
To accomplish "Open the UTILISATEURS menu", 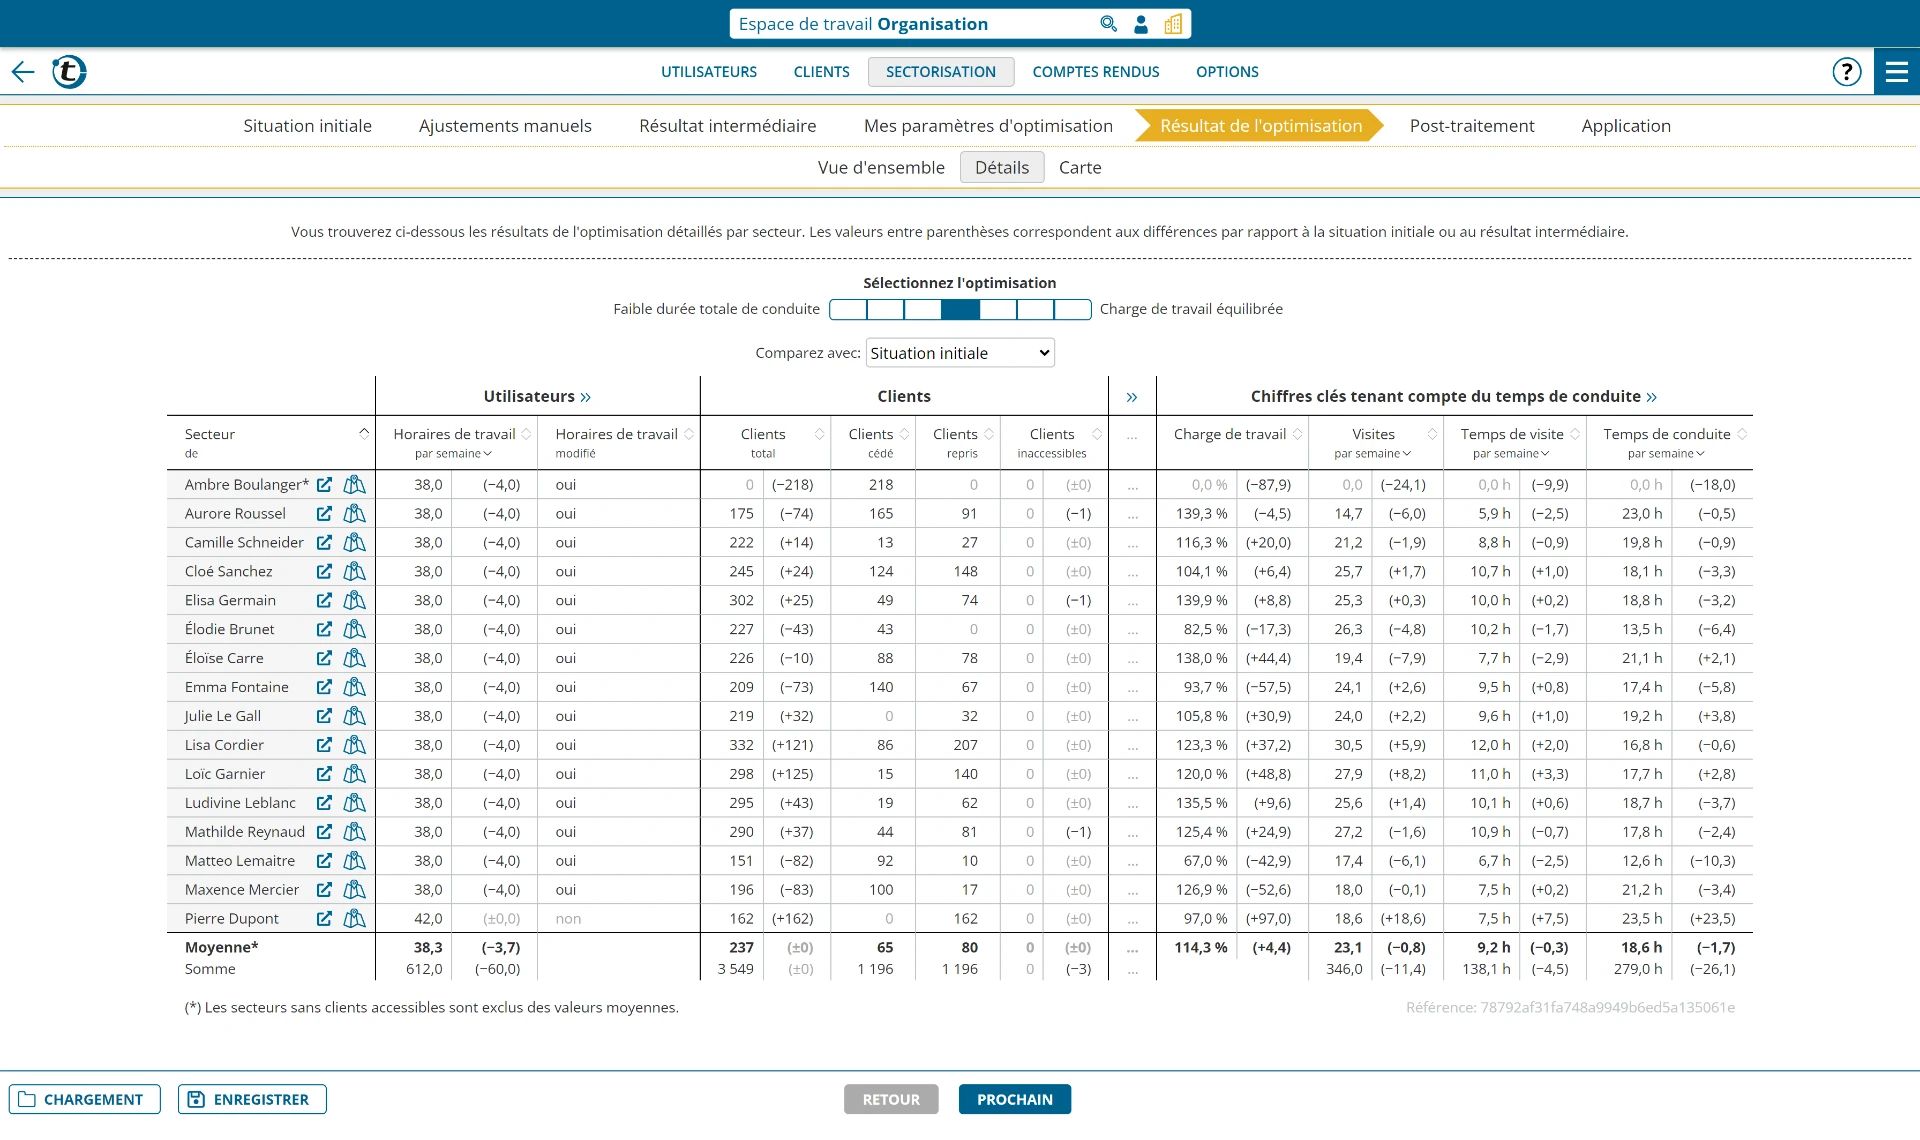I will click(709, 72).
